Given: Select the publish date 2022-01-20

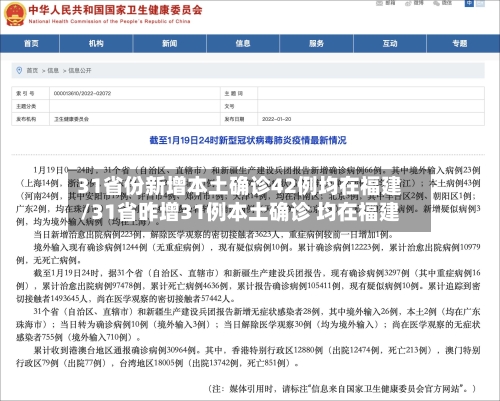Looking at the screenshot, I should tap(277, 119).
